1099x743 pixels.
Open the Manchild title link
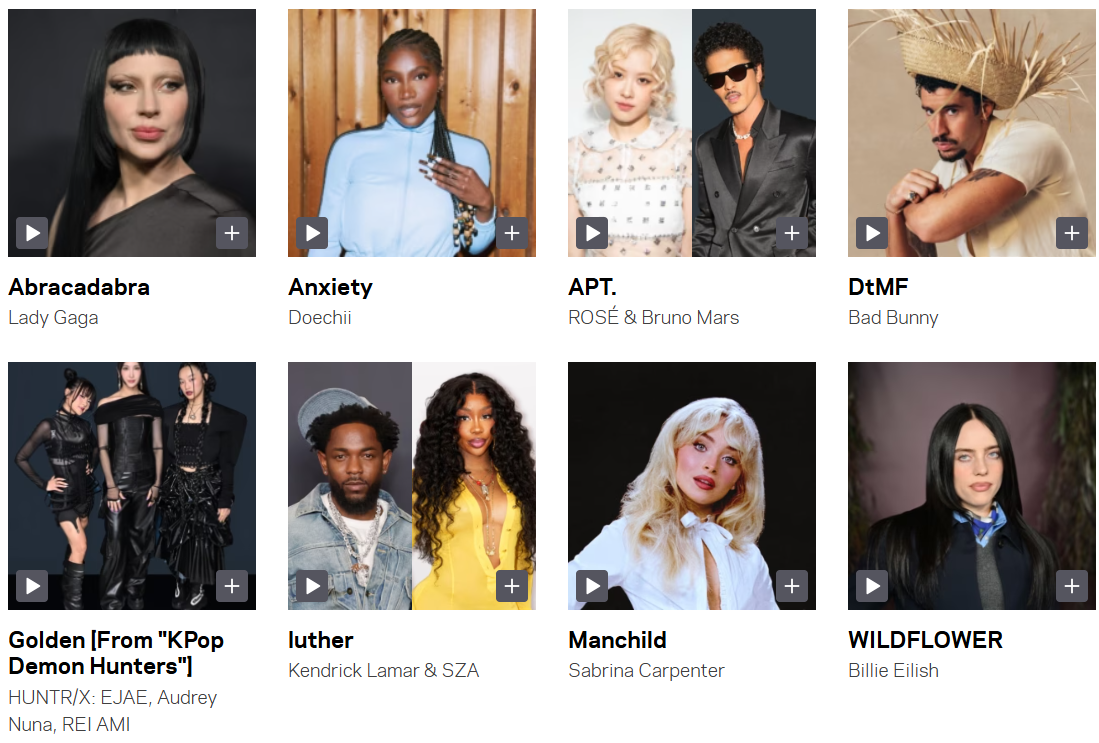617,640
